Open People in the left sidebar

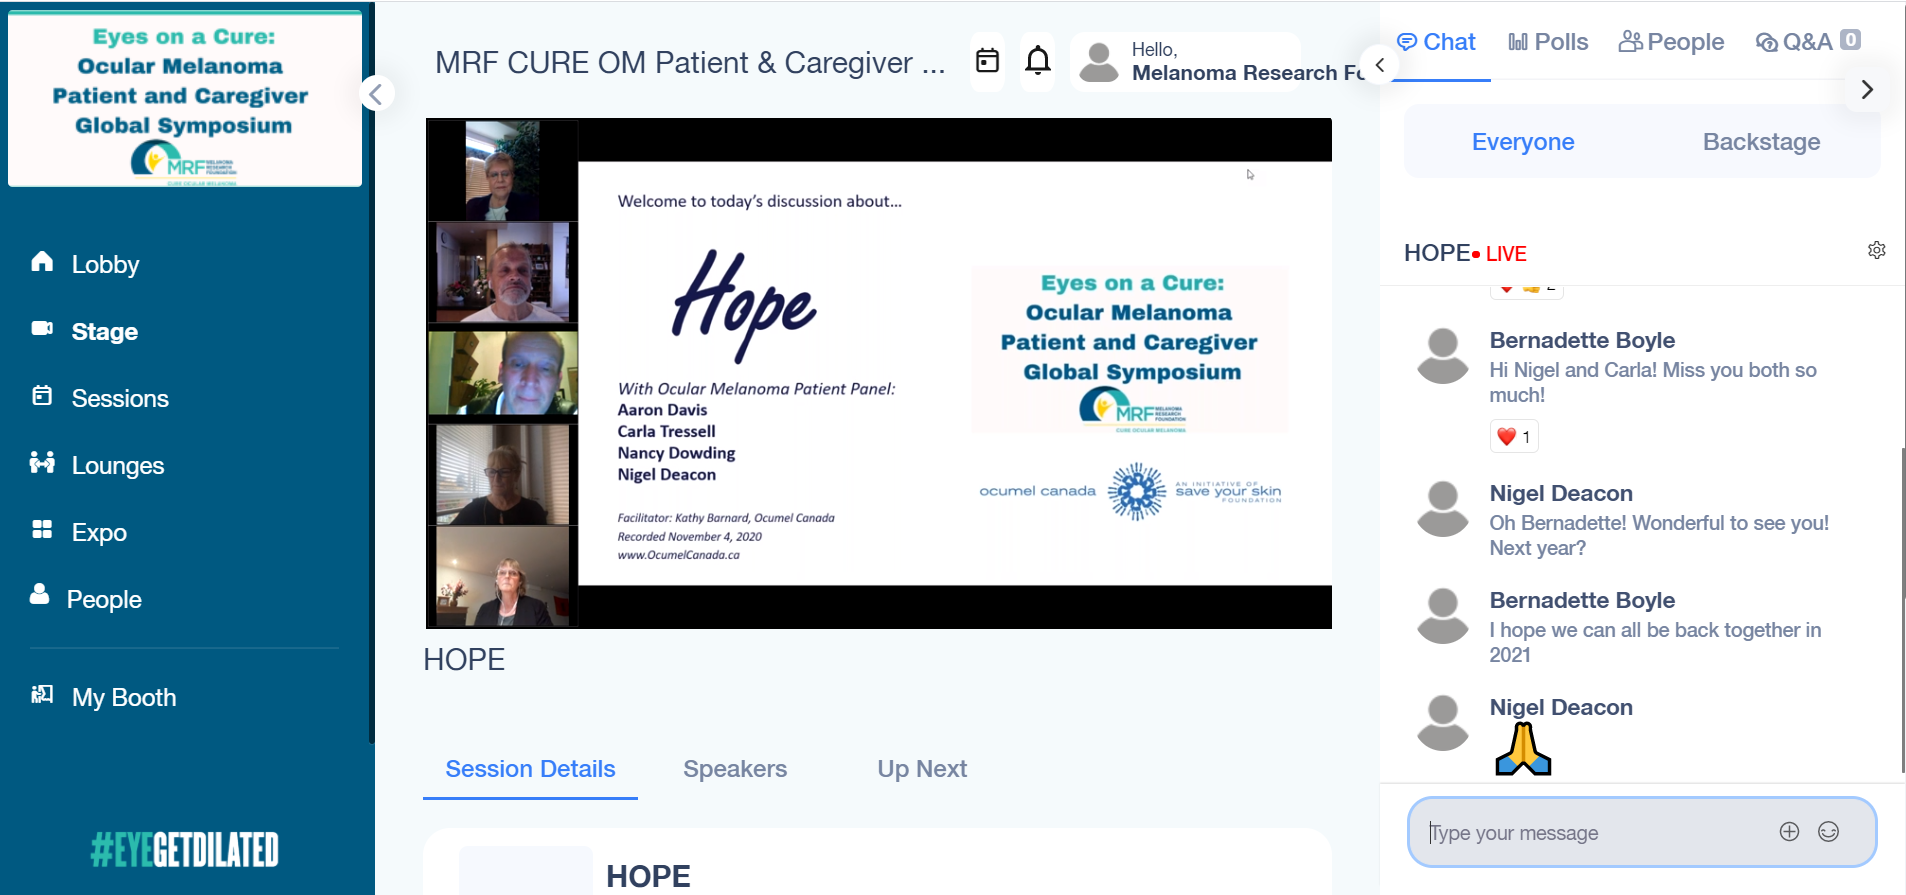[104, 600]
